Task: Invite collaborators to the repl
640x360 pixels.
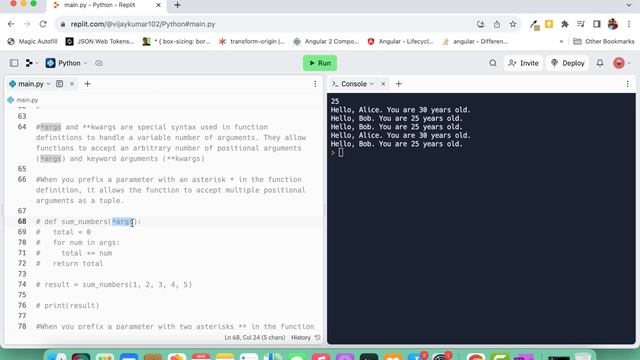Action: pos(523,63)
